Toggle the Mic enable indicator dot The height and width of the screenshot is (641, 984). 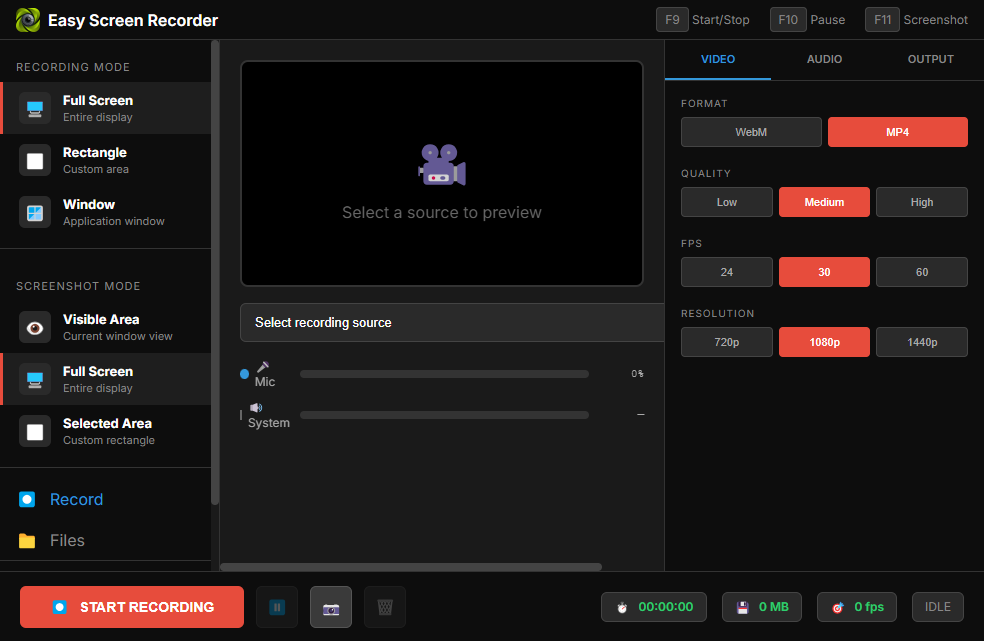pyautogui.click(x=245, y=374)
